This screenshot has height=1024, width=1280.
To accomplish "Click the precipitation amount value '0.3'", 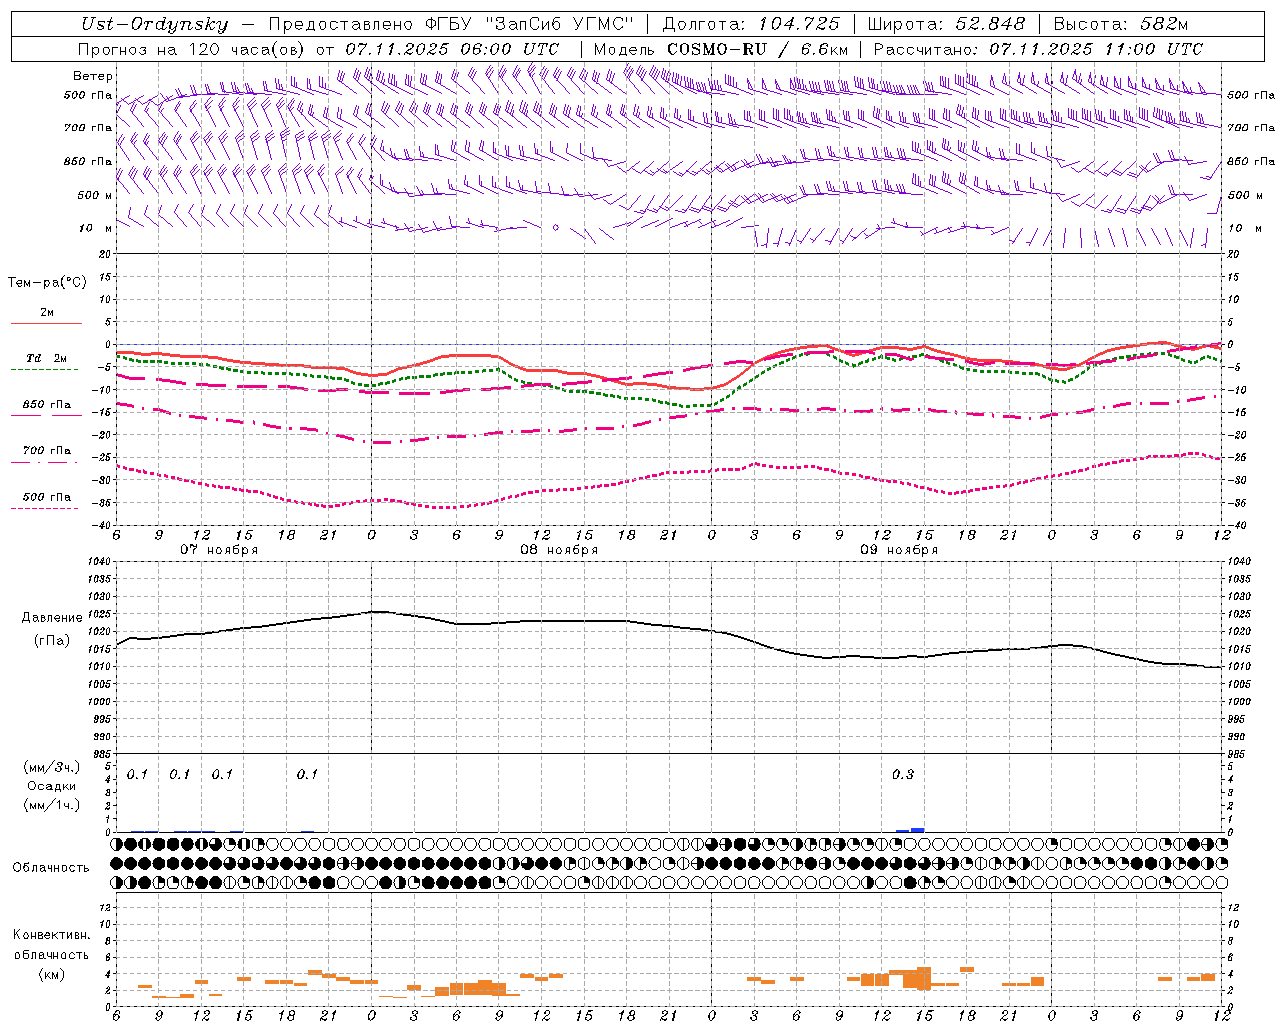I will click(x=903, y=775).
